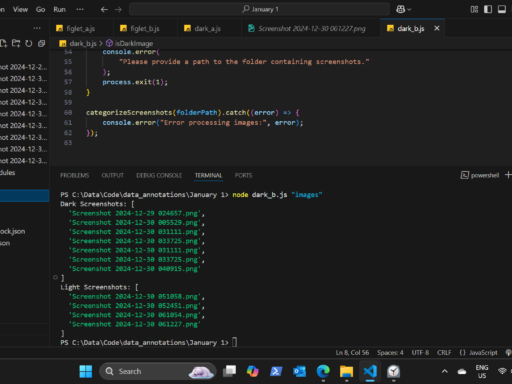Screen dimensions: 512x384
Task: Switch to the dark_a.js tab
Action: 208,29
